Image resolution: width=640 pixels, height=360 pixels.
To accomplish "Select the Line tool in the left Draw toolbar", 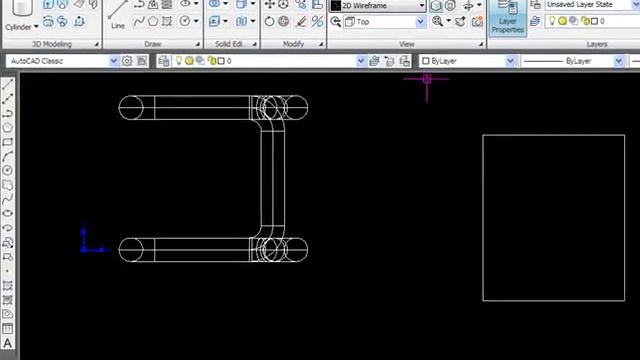I will [x=8, y=84].
